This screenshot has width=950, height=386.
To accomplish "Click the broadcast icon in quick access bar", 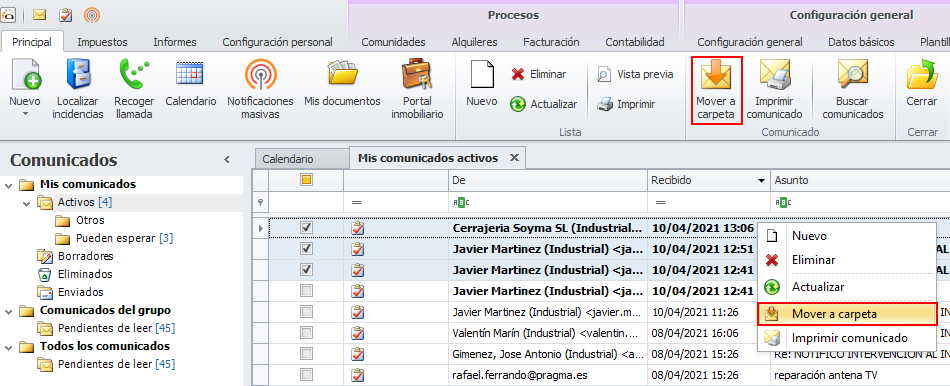I will 92,15.
